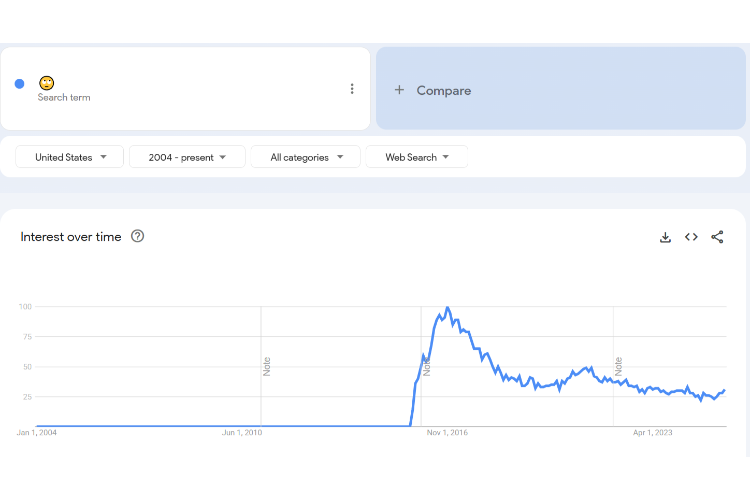Download the interest over time CSV
Image resolution: width=750 pixels, height=500 pixels.
[665, 237]
